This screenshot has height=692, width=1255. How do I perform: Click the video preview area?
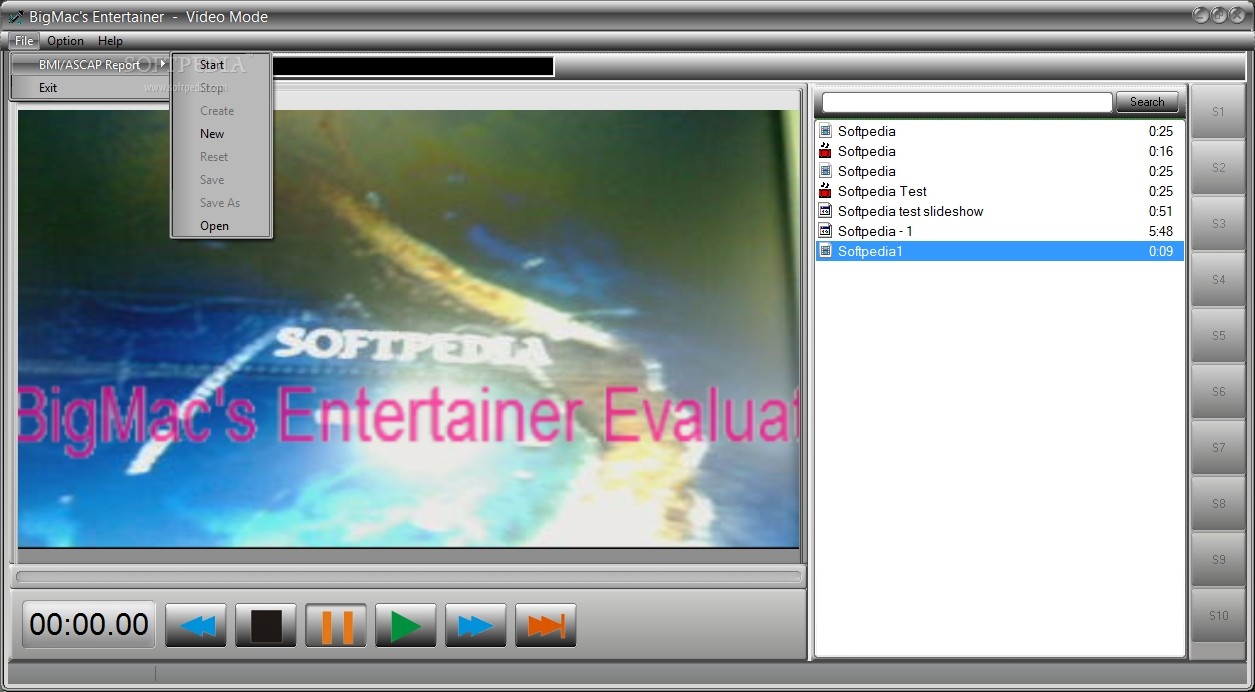pos(408,328)
